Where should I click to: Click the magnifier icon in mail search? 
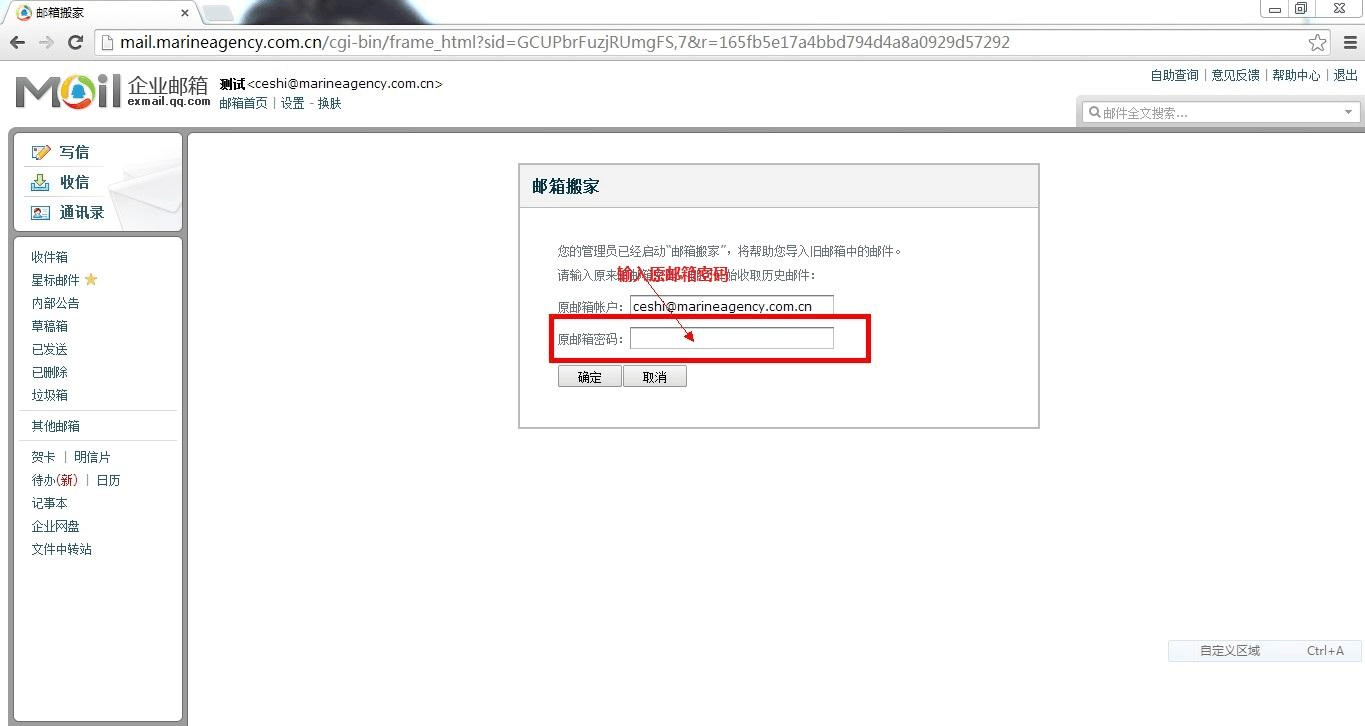pos(1094,113)
